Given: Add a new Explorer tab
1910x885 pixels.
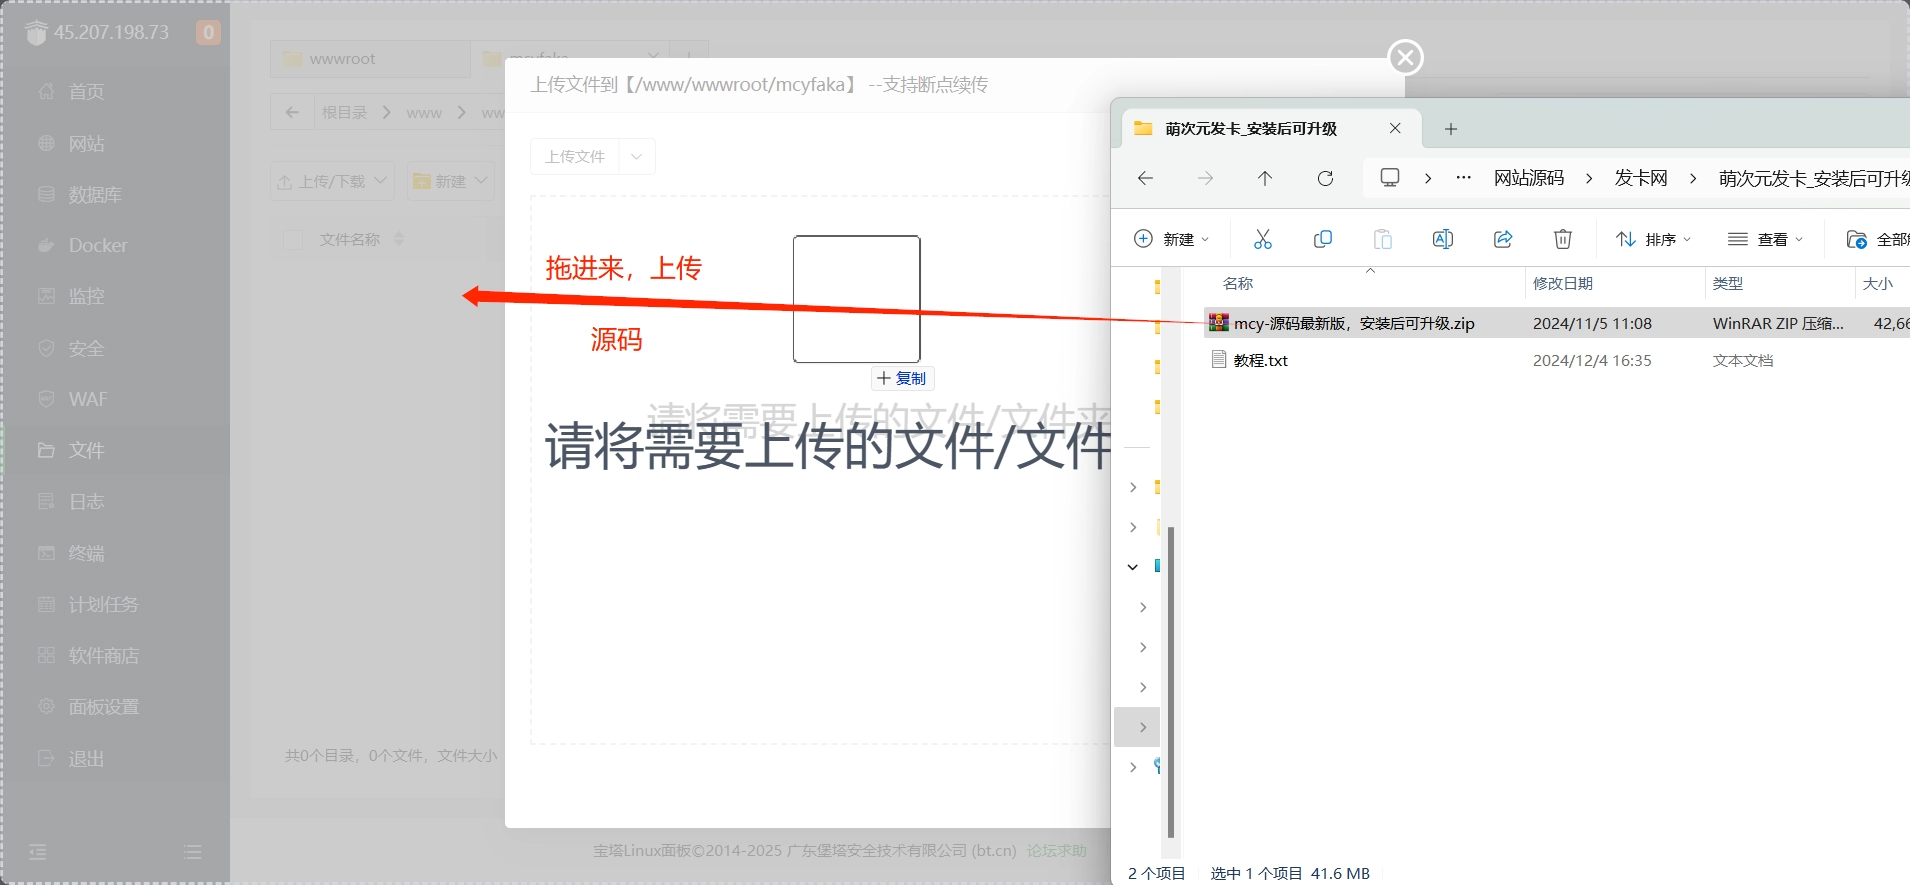Looking at the screenshot, I should click(x=1451, y=129).
